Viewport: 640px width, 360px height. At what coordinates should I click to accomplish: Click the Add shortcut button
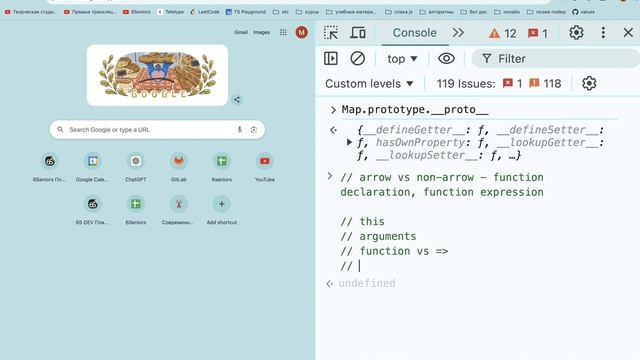[x=222, y=210]
